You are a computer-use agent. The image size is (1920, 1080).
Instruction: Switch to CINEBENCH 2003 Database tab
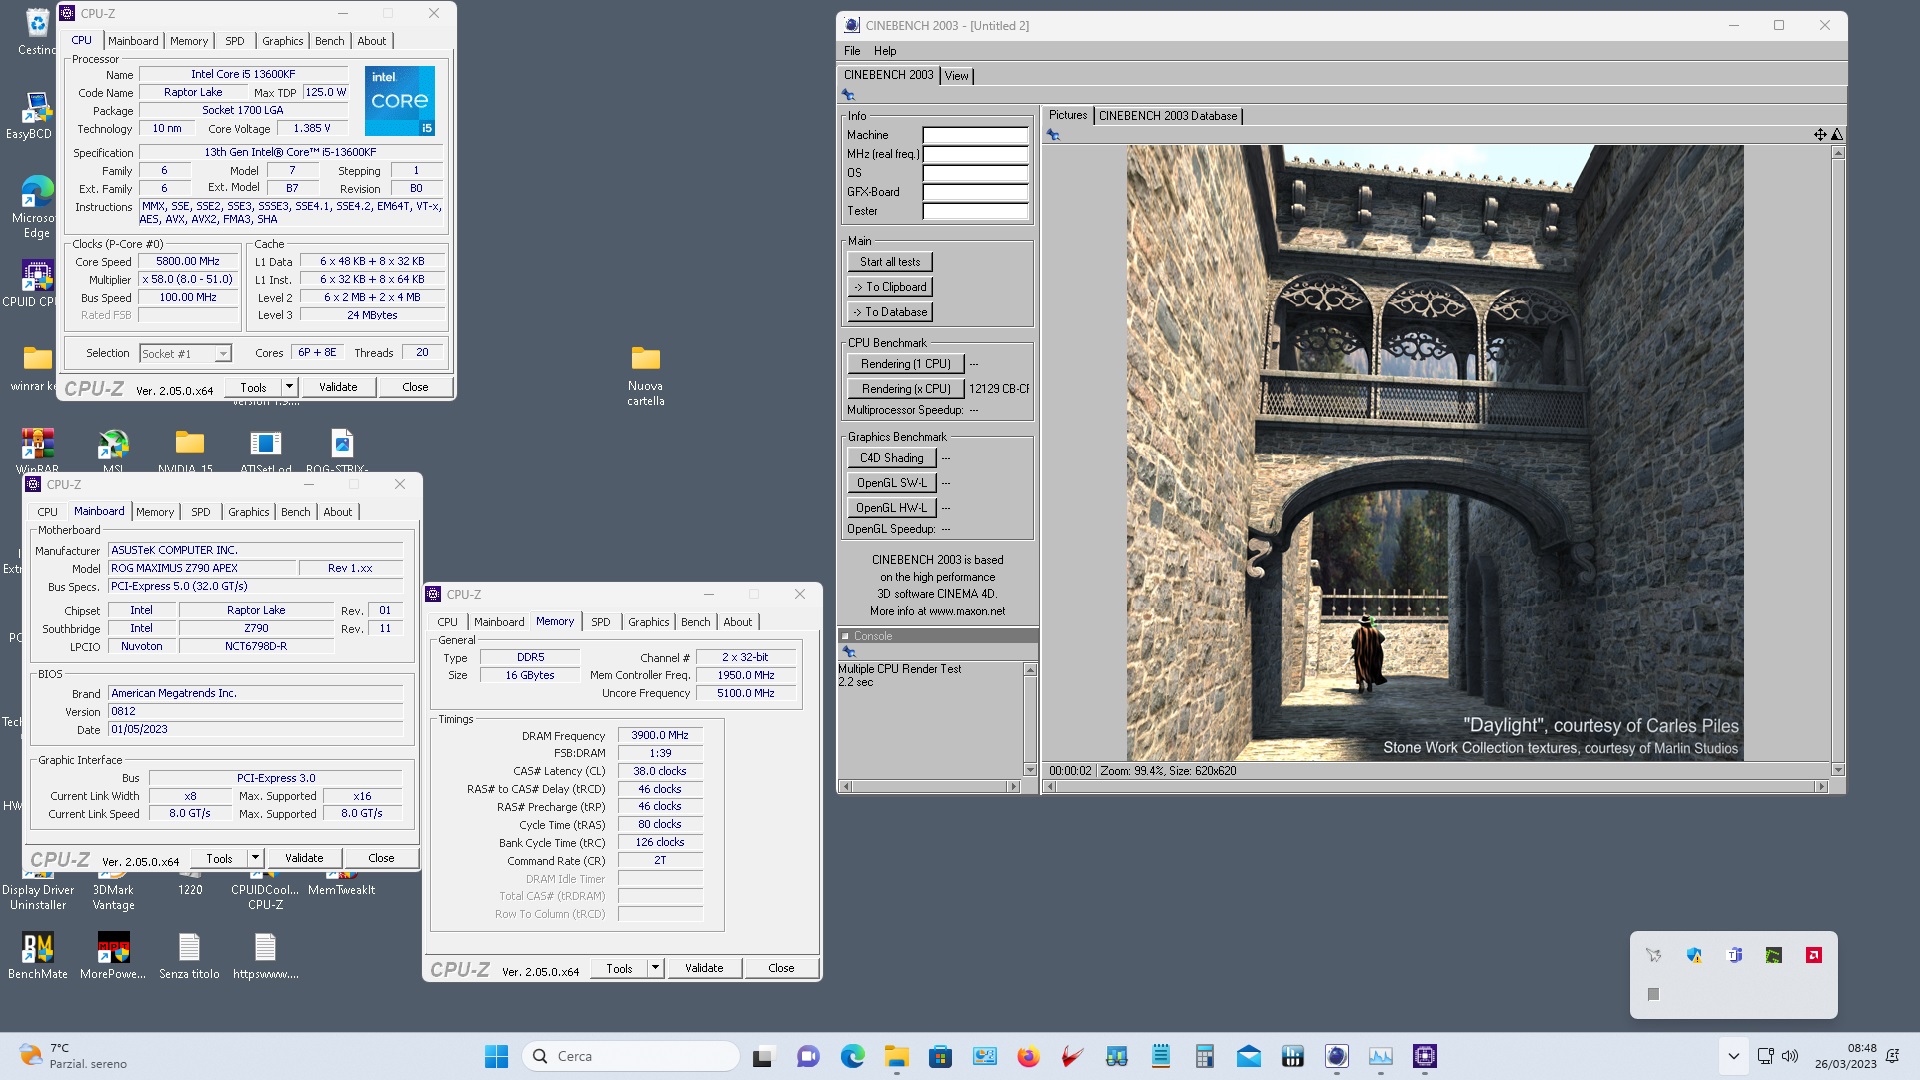[1168, 116]
